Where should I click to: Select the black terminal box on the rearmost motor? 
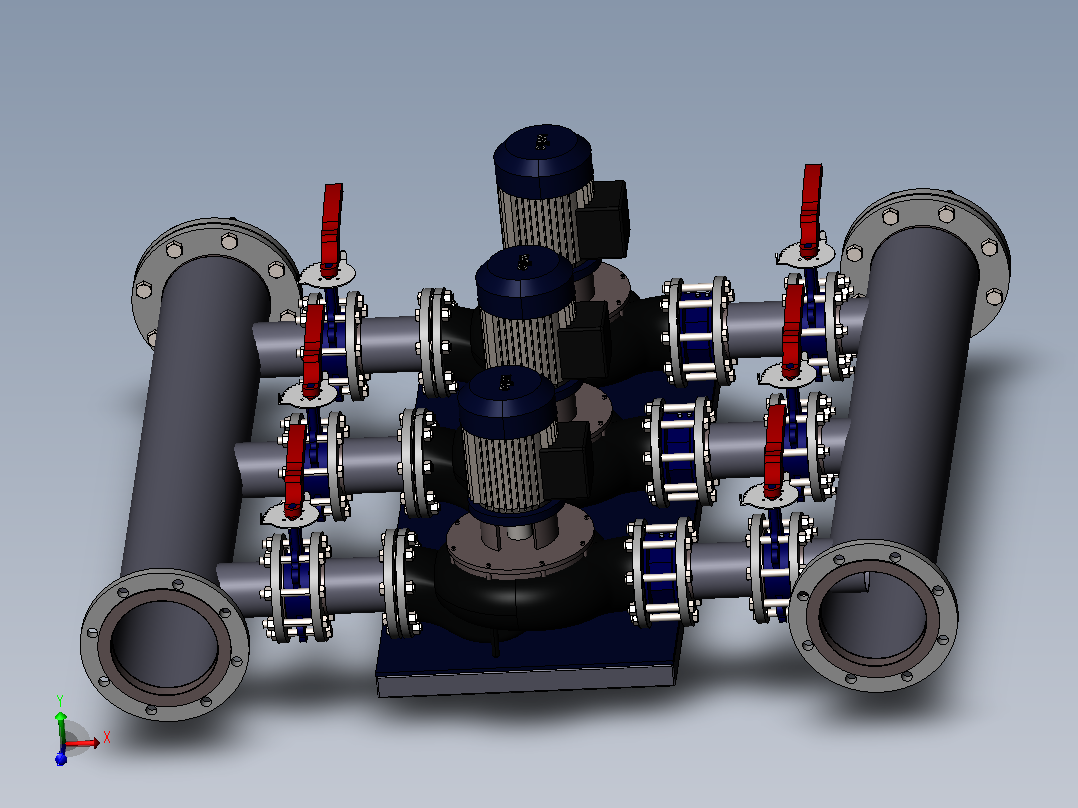602,219
